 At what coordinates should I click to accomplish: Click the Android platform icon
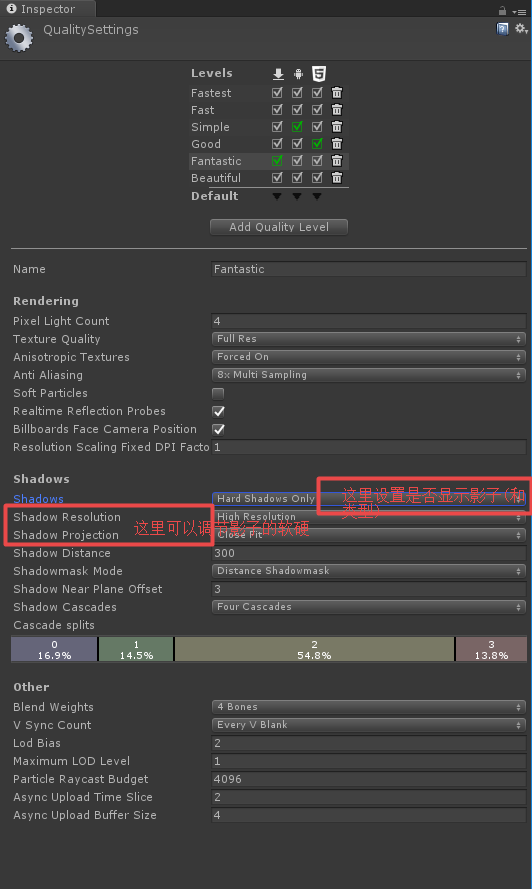[298, 74]
